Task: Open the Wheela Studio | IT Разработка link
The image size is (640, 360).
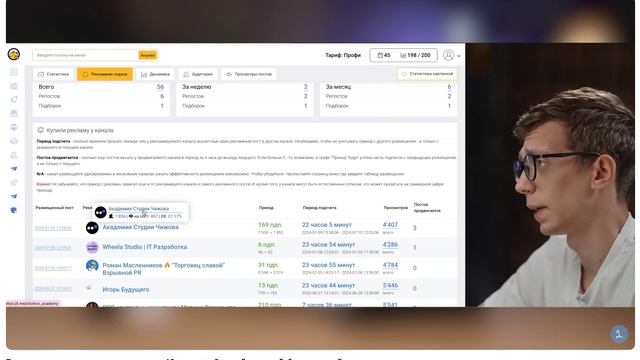Action: (144, 247)
